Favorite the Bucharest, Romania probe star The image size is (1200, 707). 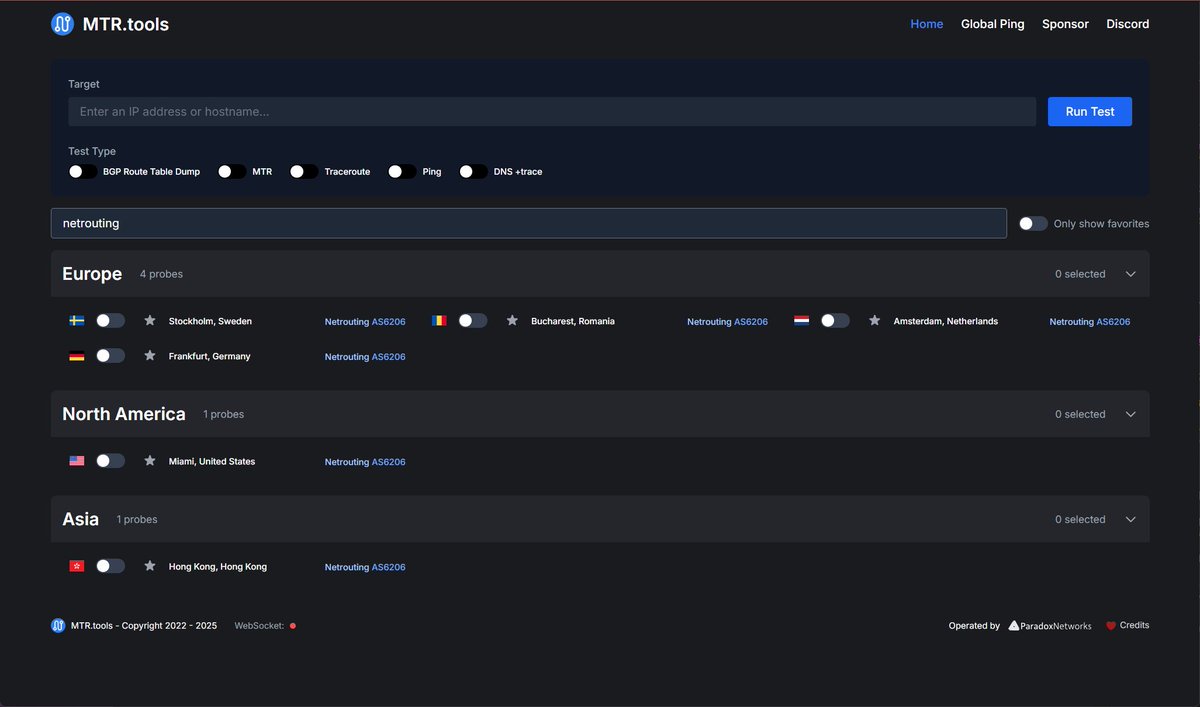512,321
